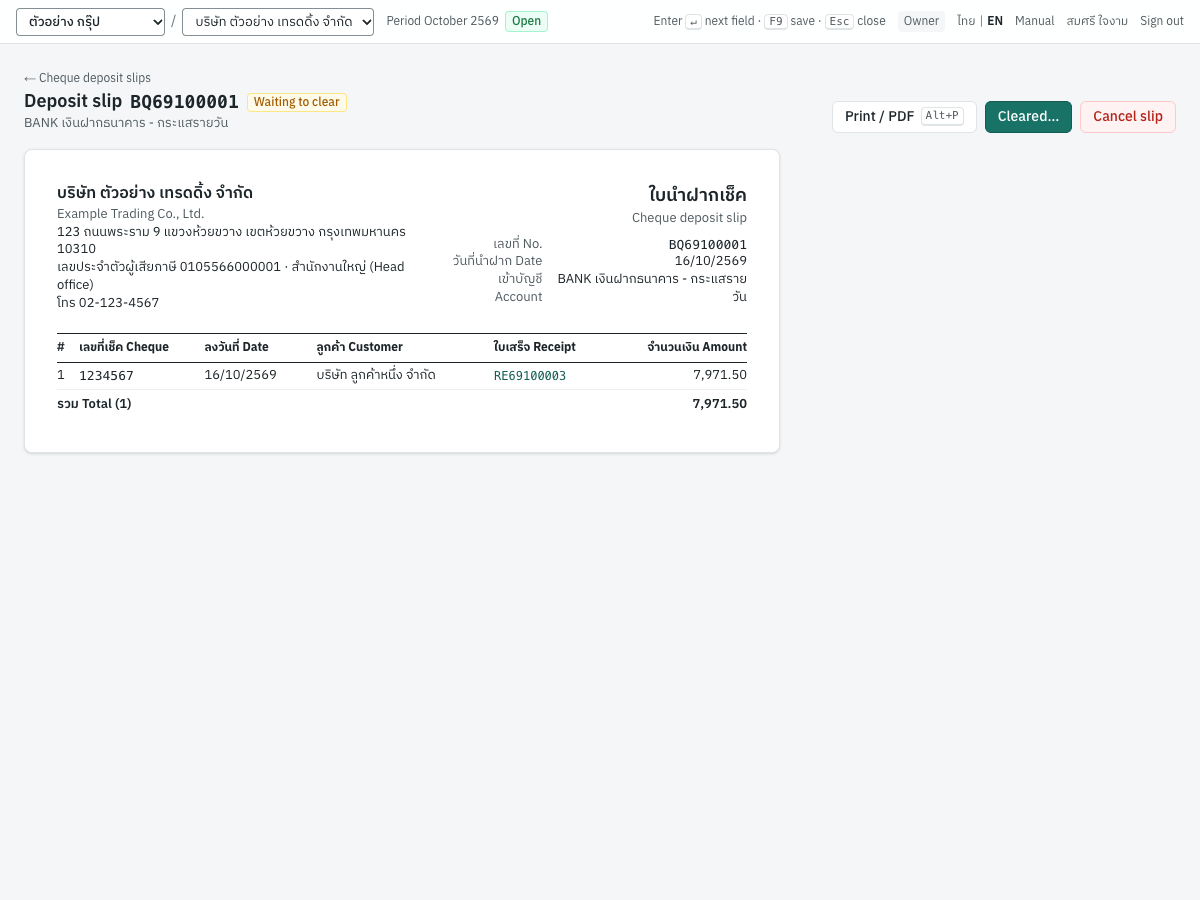Click the Waiting to clear status badge
The image size is (1200, 900).
297,102
